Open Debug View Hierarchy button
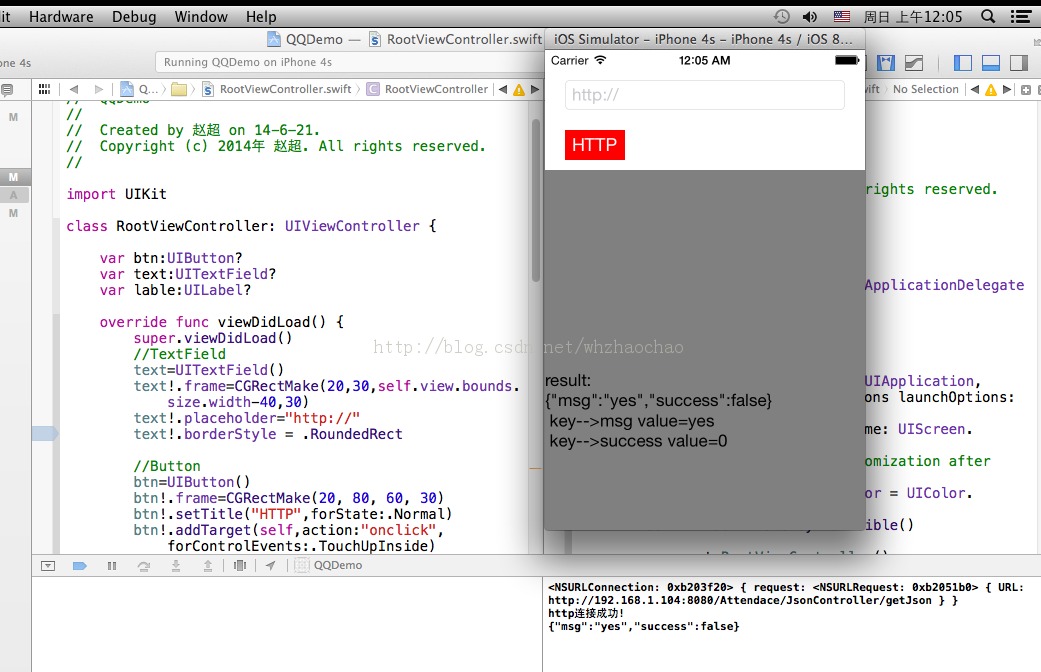The image size is (1041, 672). 240,565
